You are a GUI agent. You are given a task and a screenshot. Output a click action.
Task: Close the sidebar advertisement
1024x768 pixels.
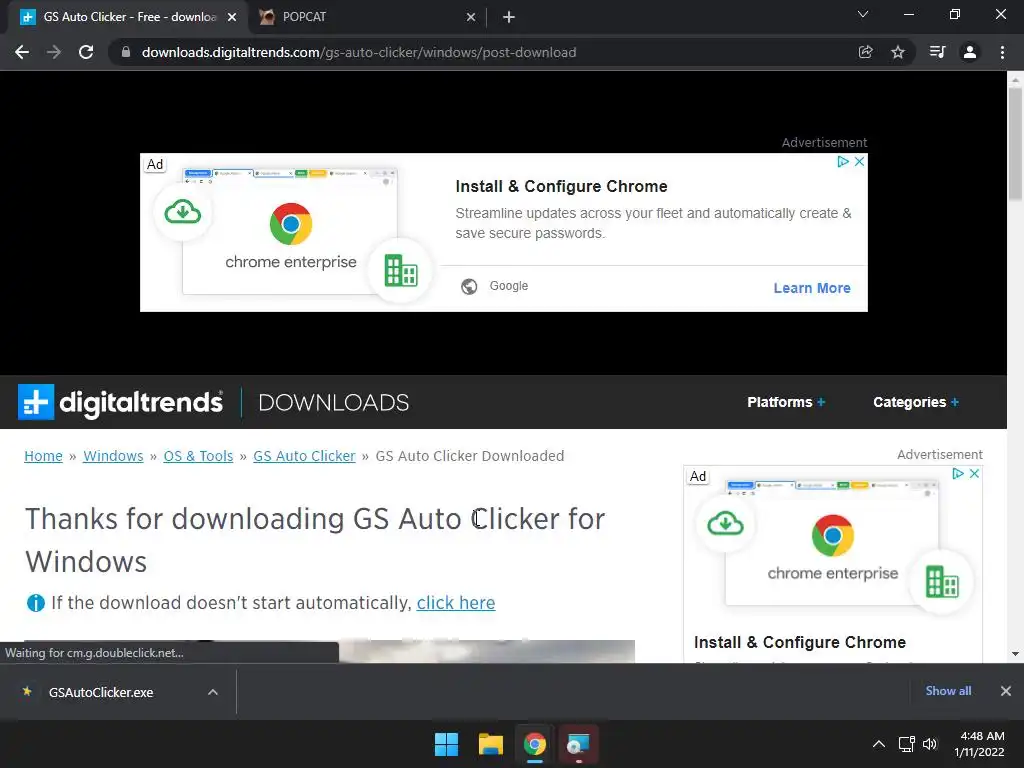974,473
